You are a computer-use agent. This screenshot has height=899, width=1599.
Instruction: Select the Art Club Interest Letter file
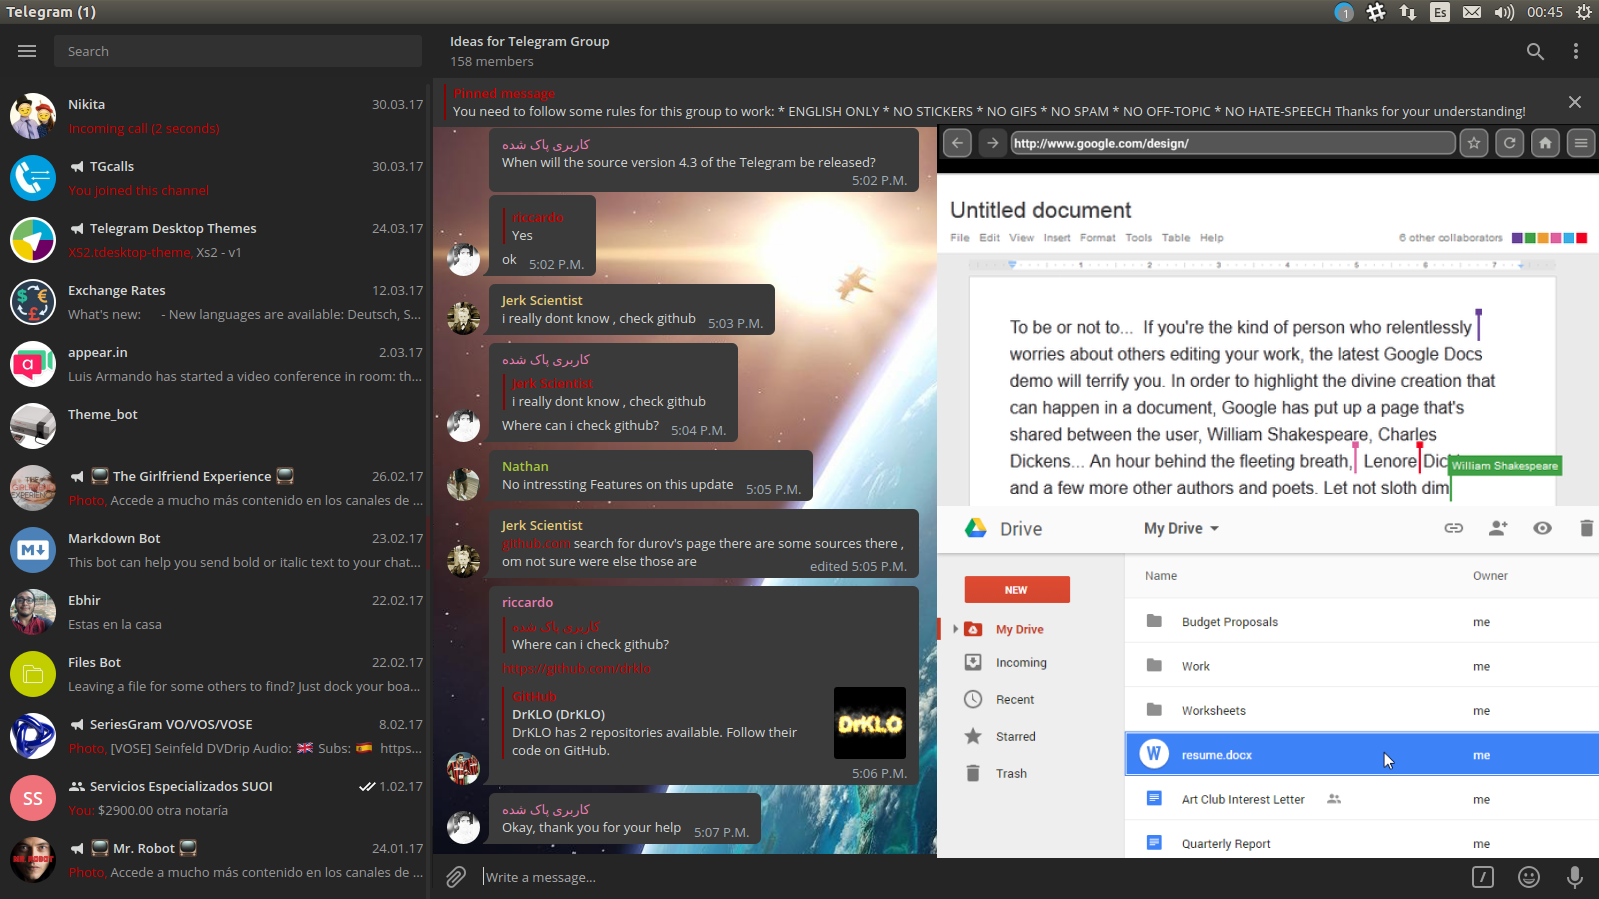pos(1362,799)
